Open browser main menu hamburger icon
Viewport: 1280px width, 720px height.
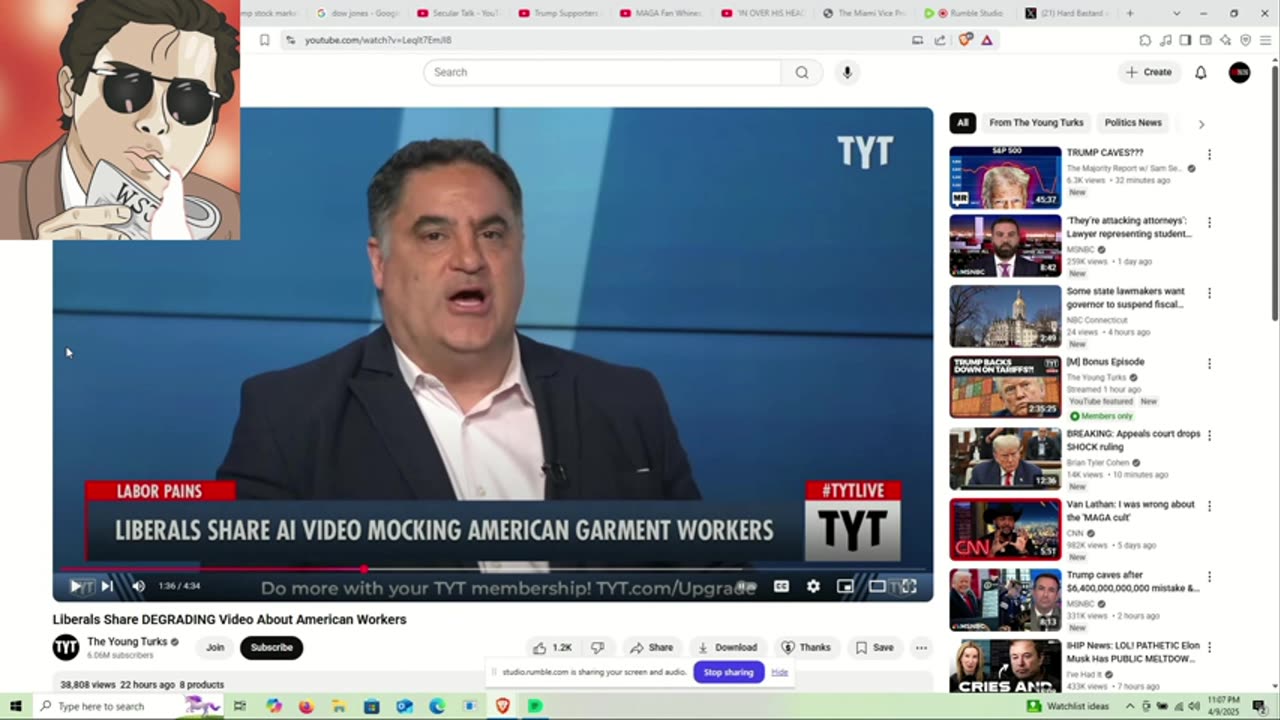(1265, 40)
